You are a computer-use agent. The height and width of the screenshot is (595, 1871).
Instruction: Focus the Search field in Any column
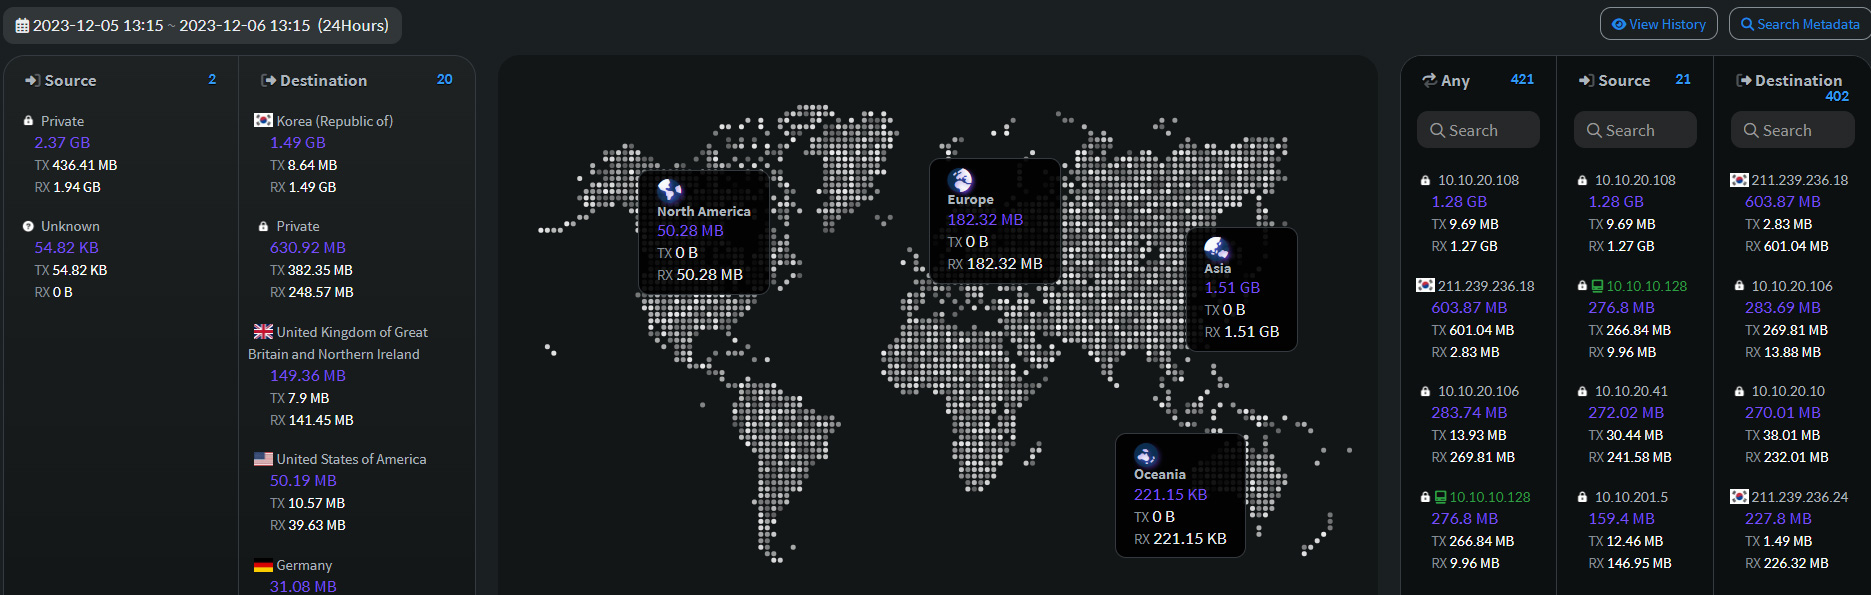1478,130
